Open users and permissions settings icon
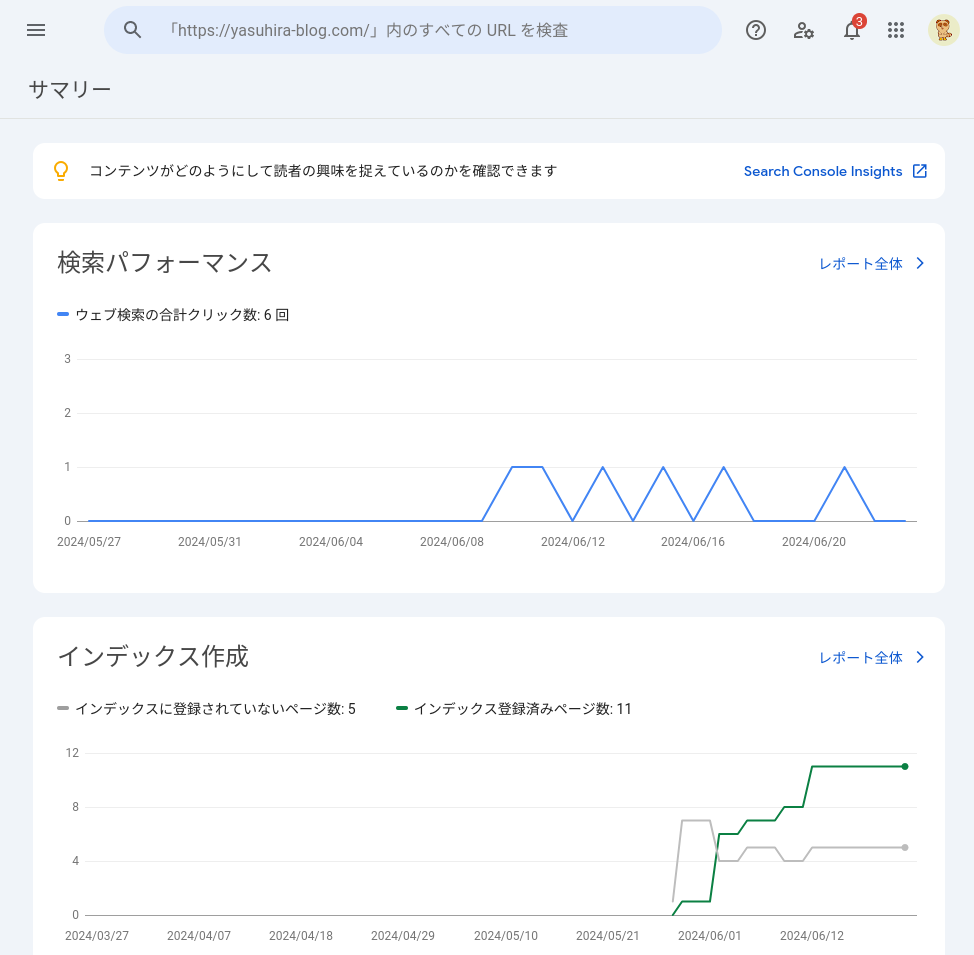The height and width of the screenshot is (955, 974). click(804, 30)
